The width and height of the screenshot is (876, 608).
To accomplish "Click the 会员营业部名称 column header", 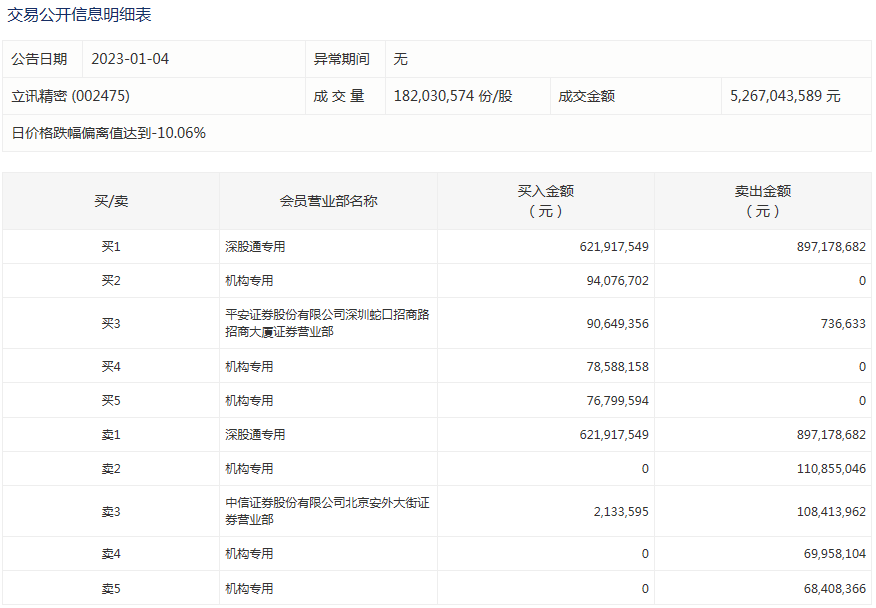I will [x=328, y=201].
